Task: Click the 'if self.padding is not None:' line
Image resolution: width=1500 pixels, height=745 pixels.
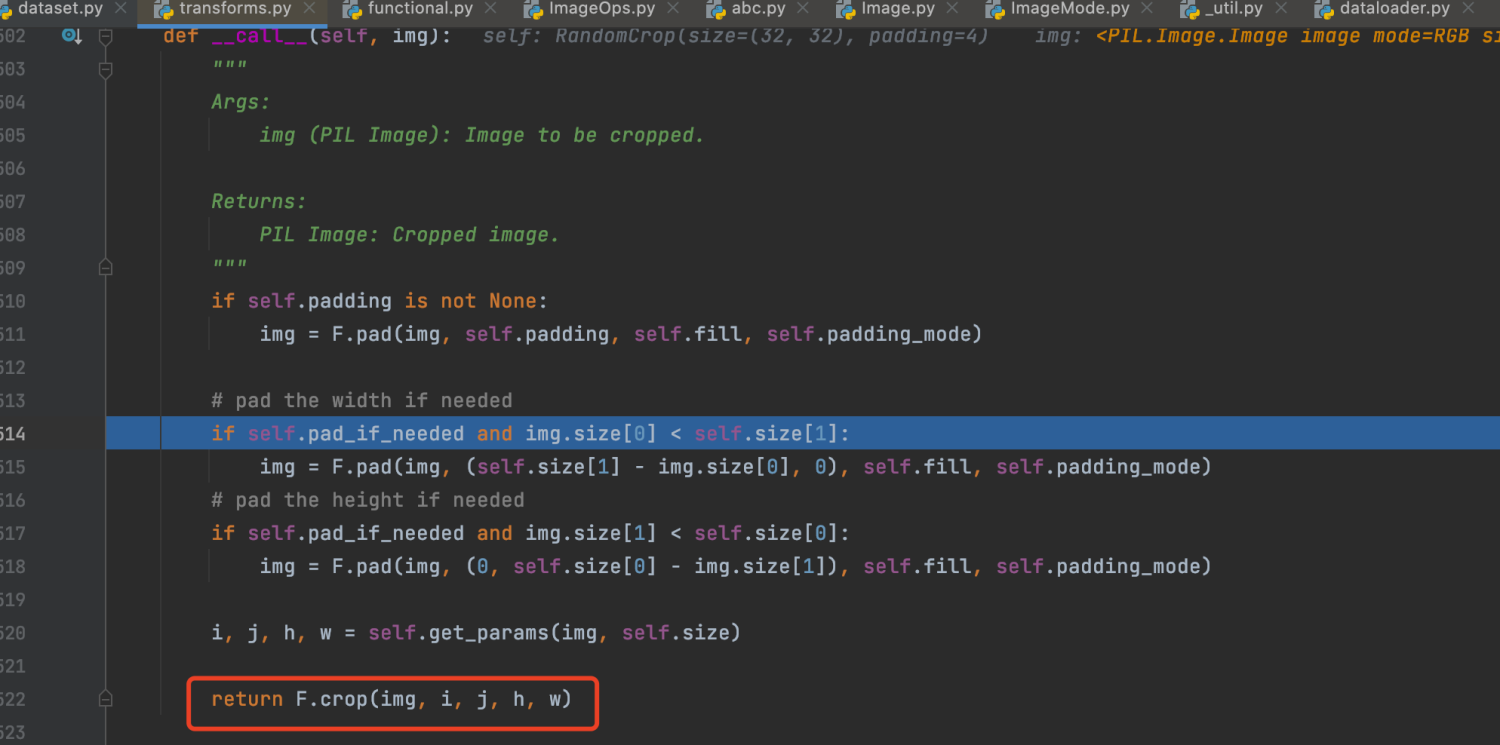Action: 380,301
